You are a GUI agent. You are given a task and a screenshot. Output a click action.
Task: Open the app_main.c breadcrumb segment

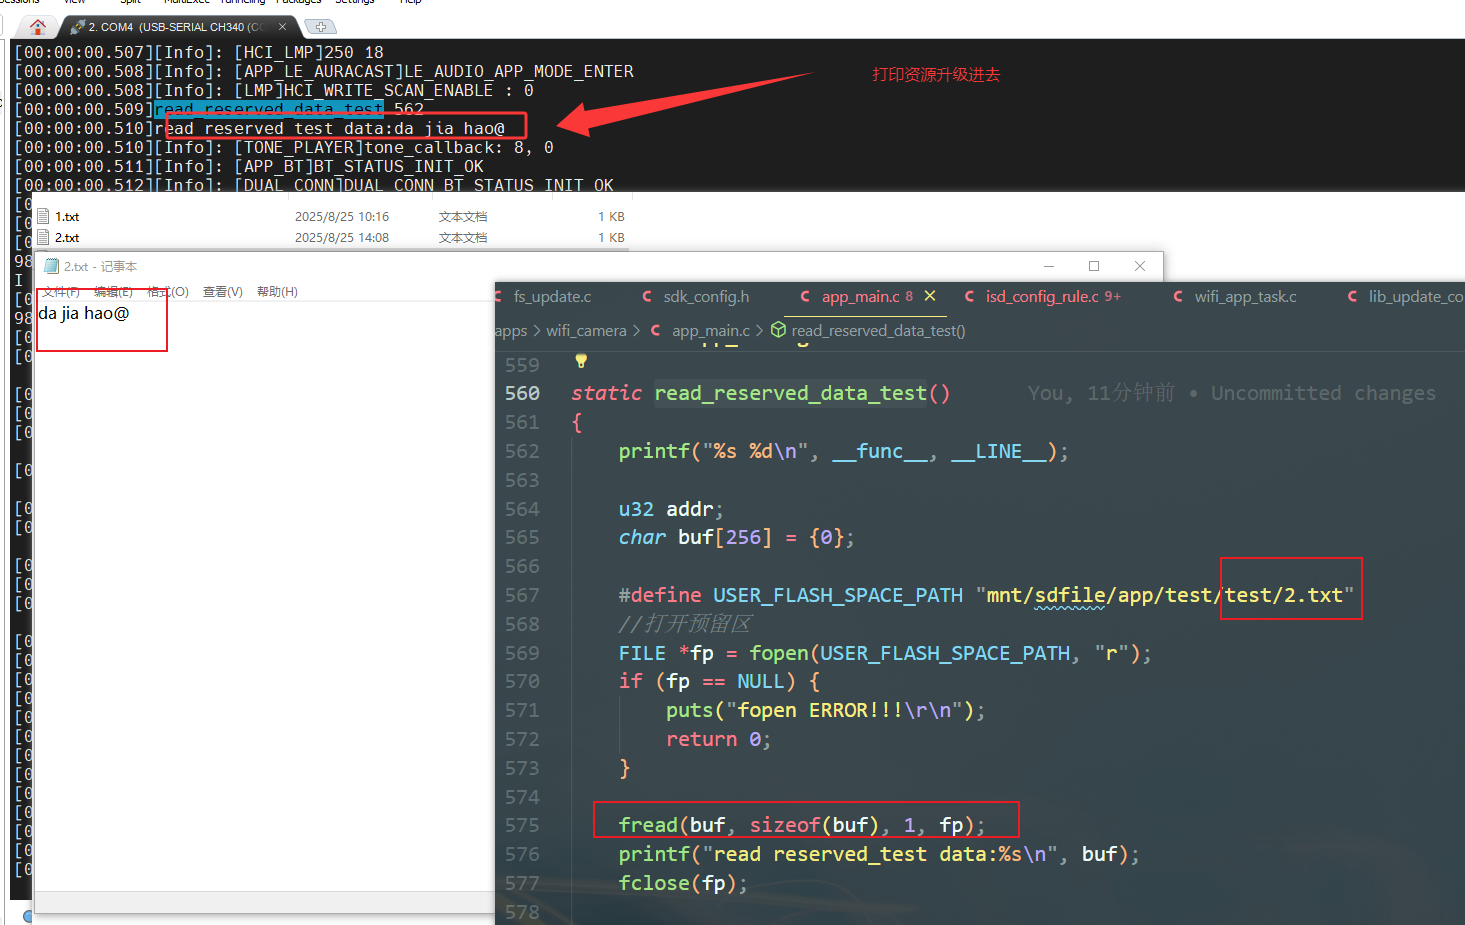[711, 331]
